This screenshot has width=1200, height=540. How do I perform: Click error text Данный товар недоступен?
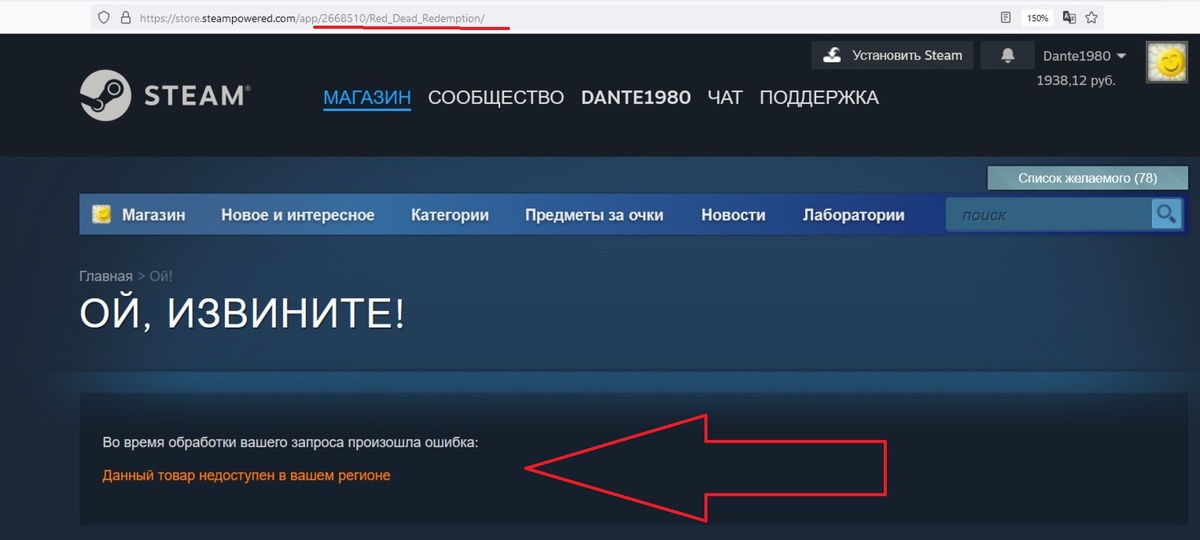pos(246,475)
